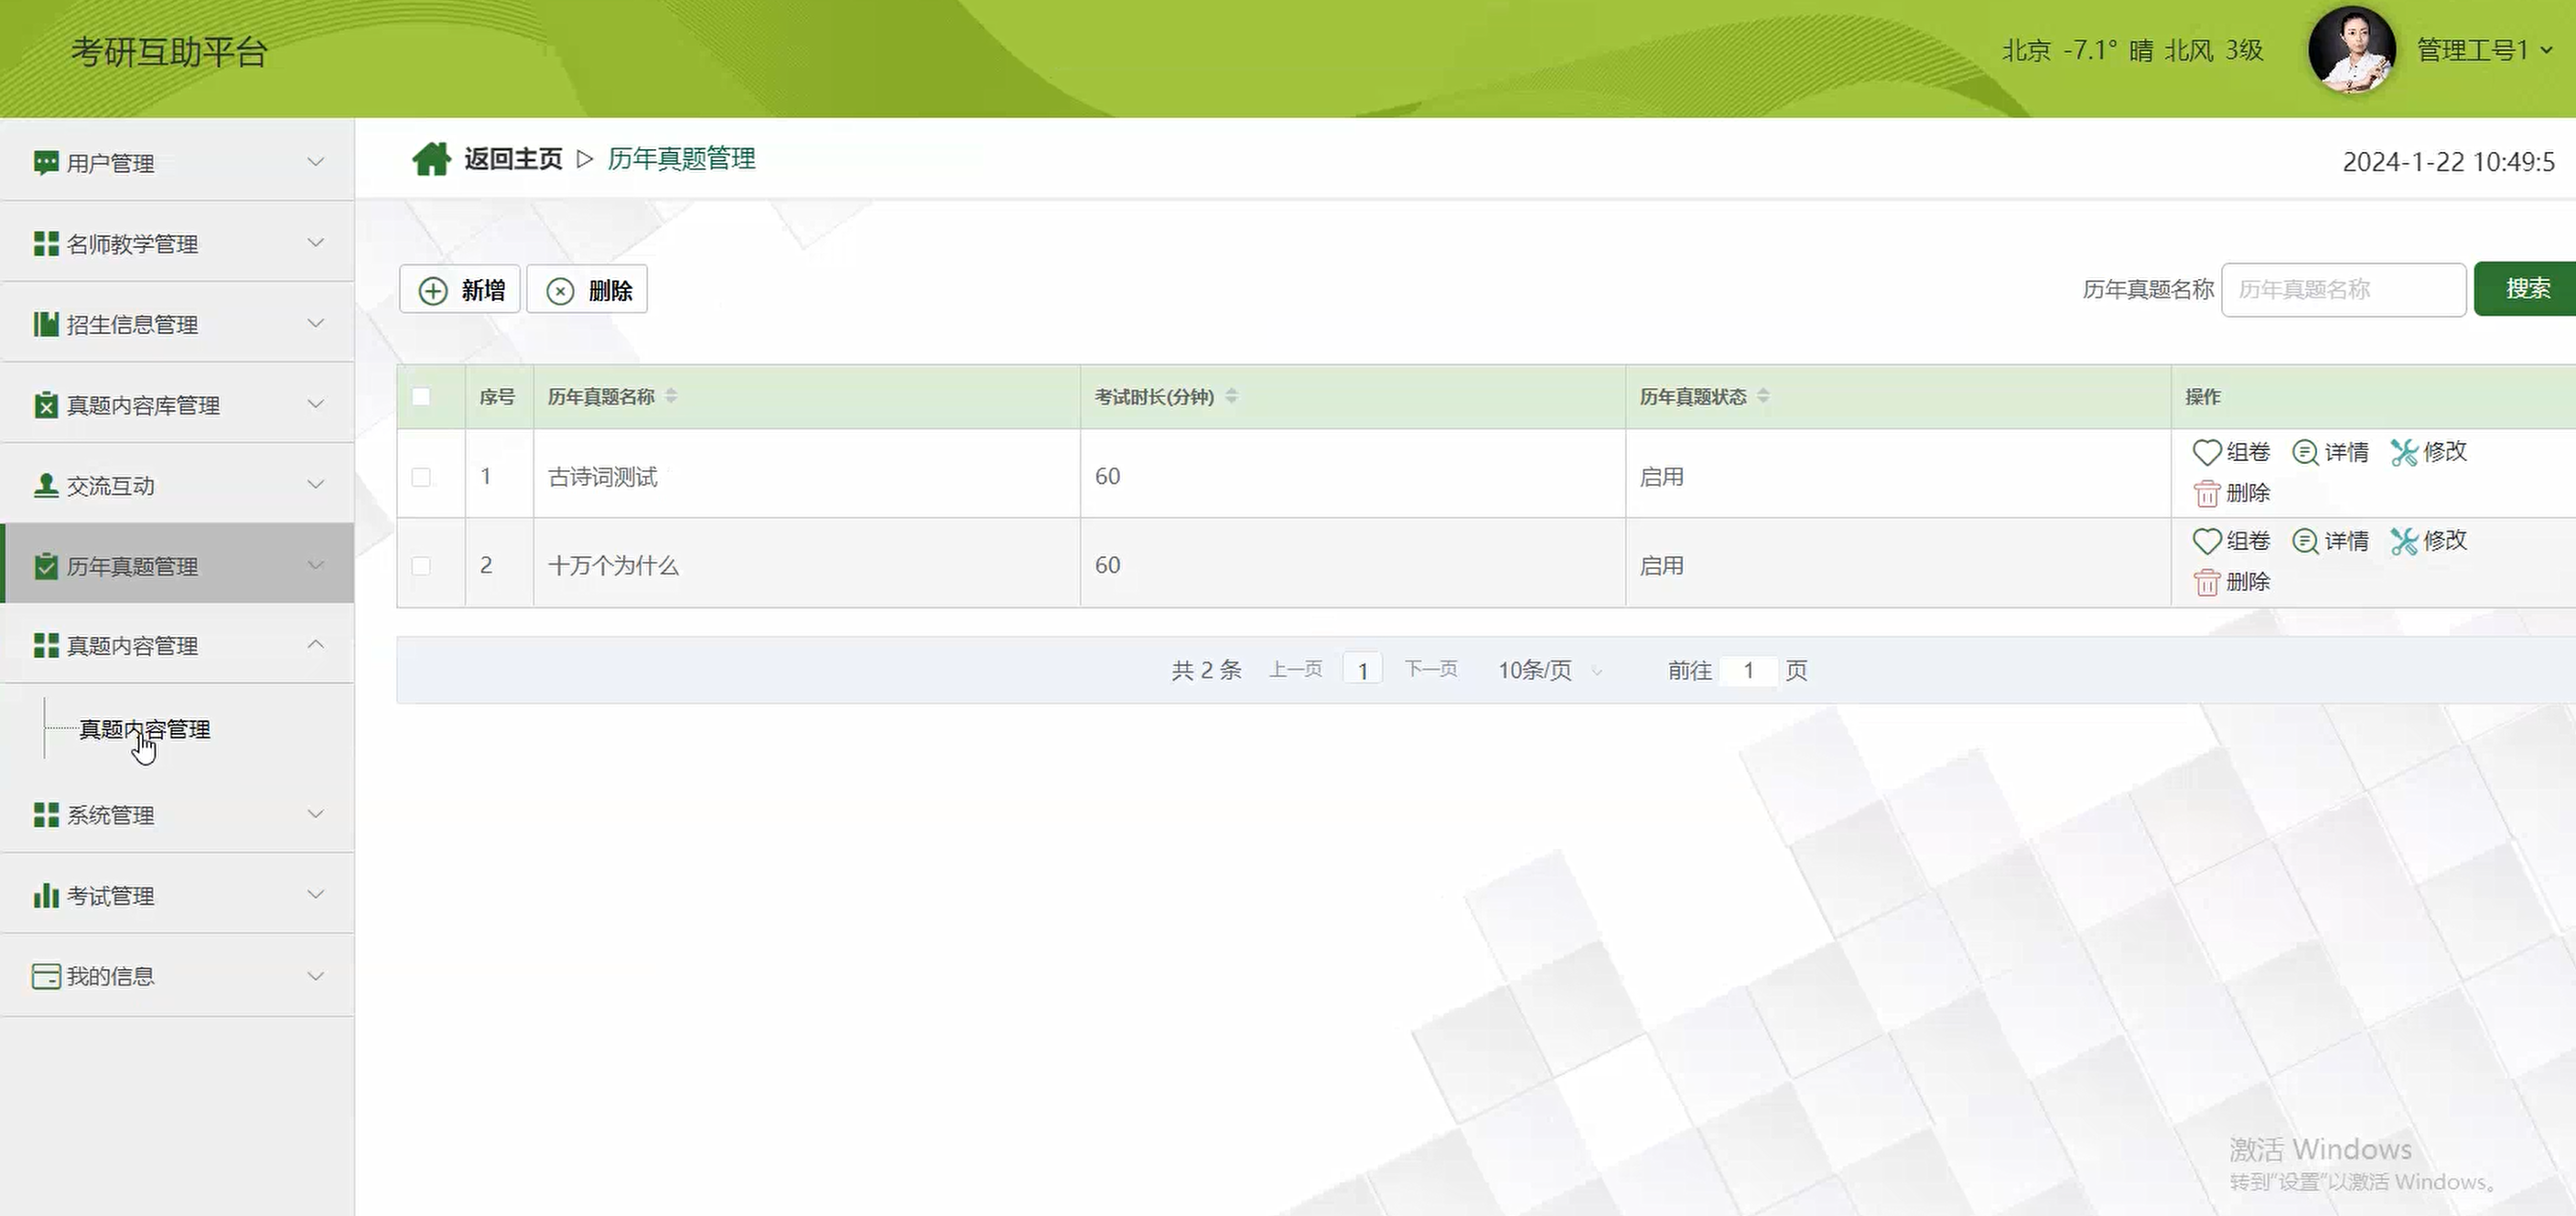
Task: Click the 招生信息管理 books icon
Action: pos(46,324)
